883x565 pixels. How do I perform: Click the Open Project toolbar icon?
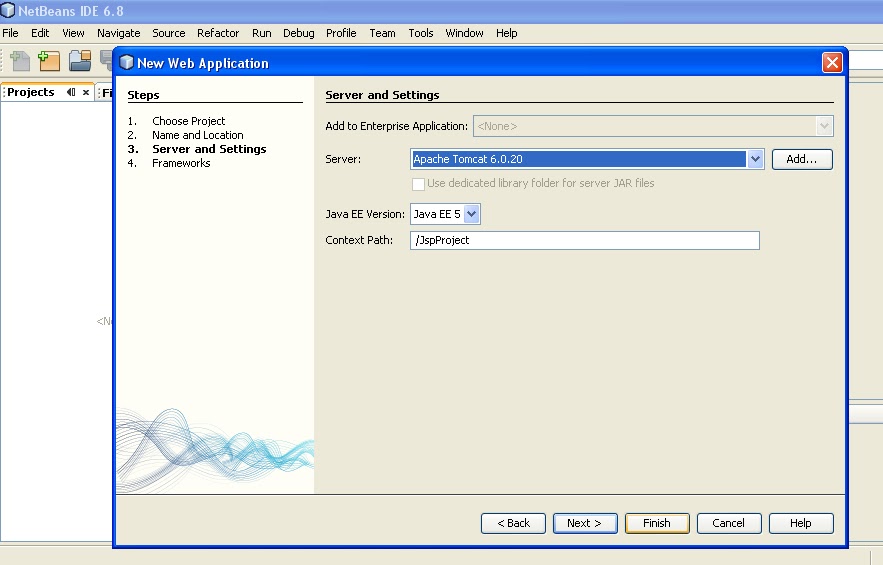(x=80, y=60)
